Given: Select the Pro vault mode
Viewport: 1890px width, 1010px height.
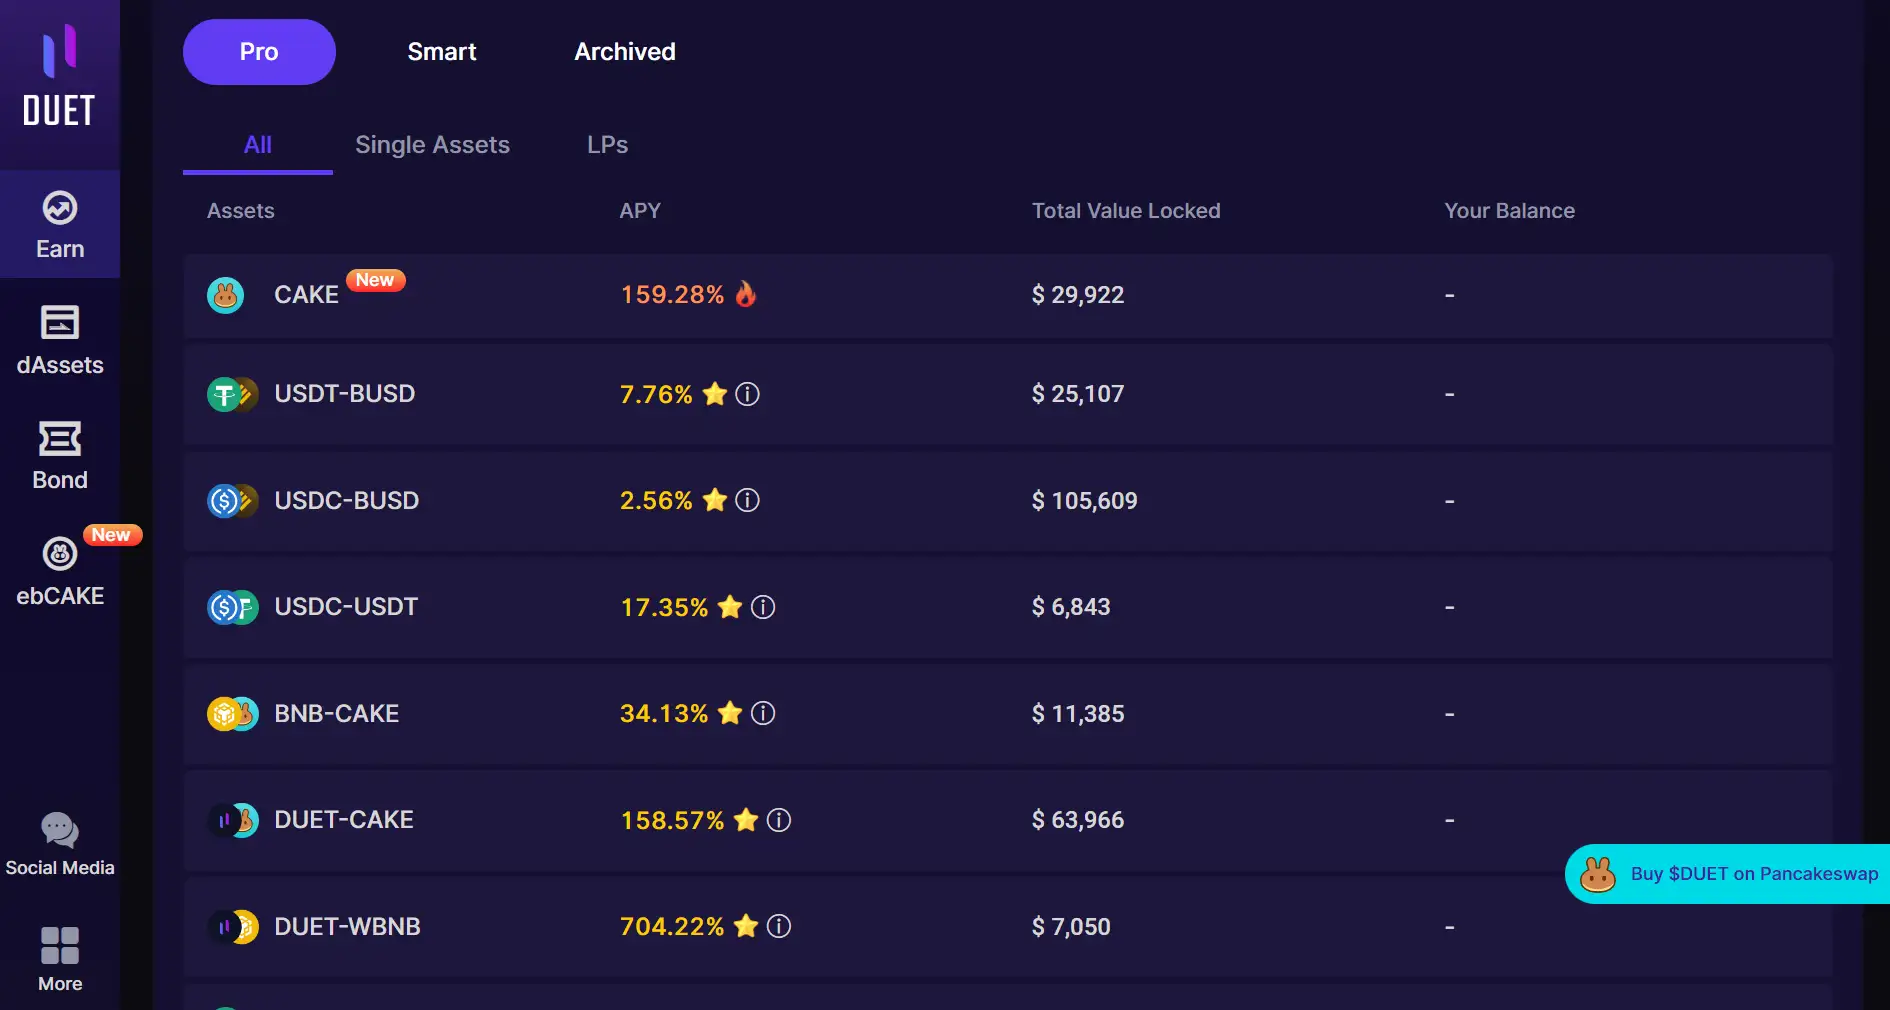Looking at the screenshot, I should (x=259, y=52).
